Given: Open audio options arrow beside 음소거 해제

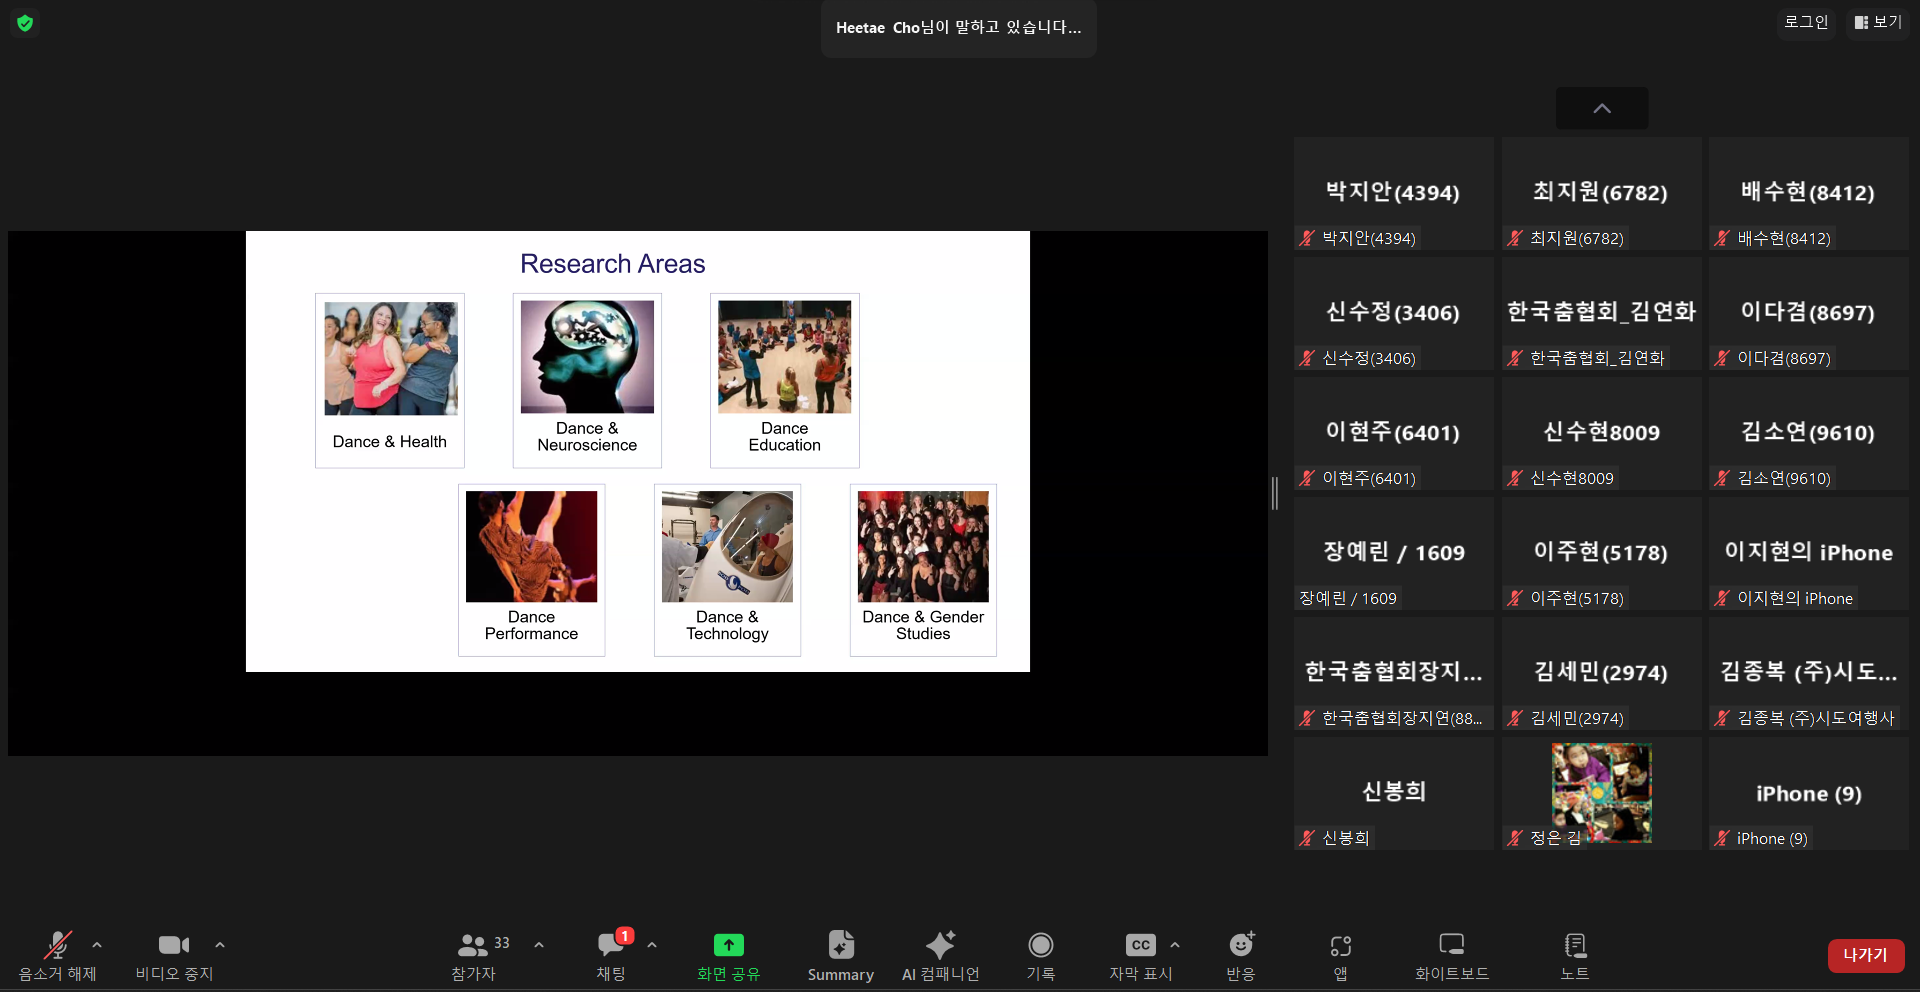Looking at the screenshot, I should [x=97, y=944].
